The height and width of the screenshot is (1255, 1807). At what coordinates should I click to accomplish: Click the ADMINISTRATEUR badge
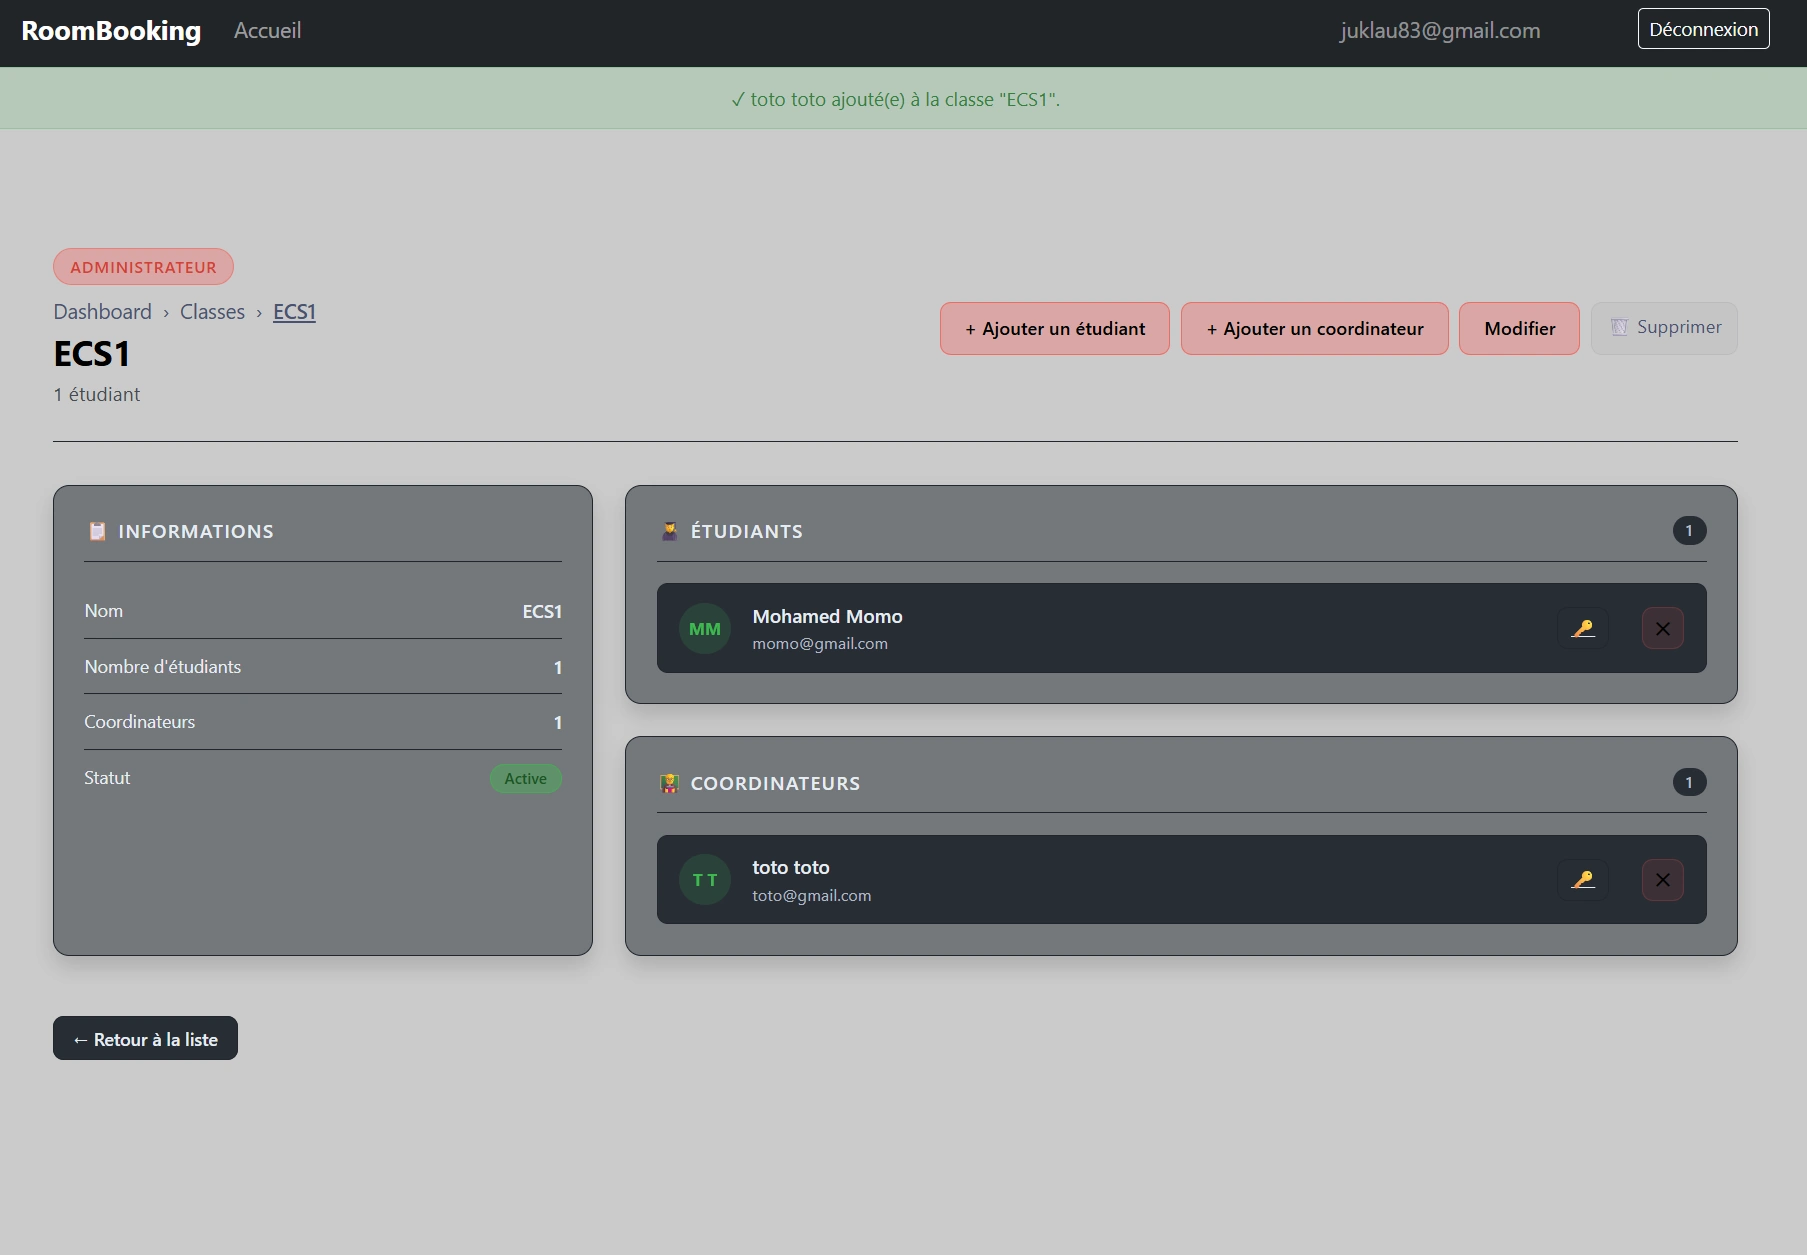coord(143,266)
